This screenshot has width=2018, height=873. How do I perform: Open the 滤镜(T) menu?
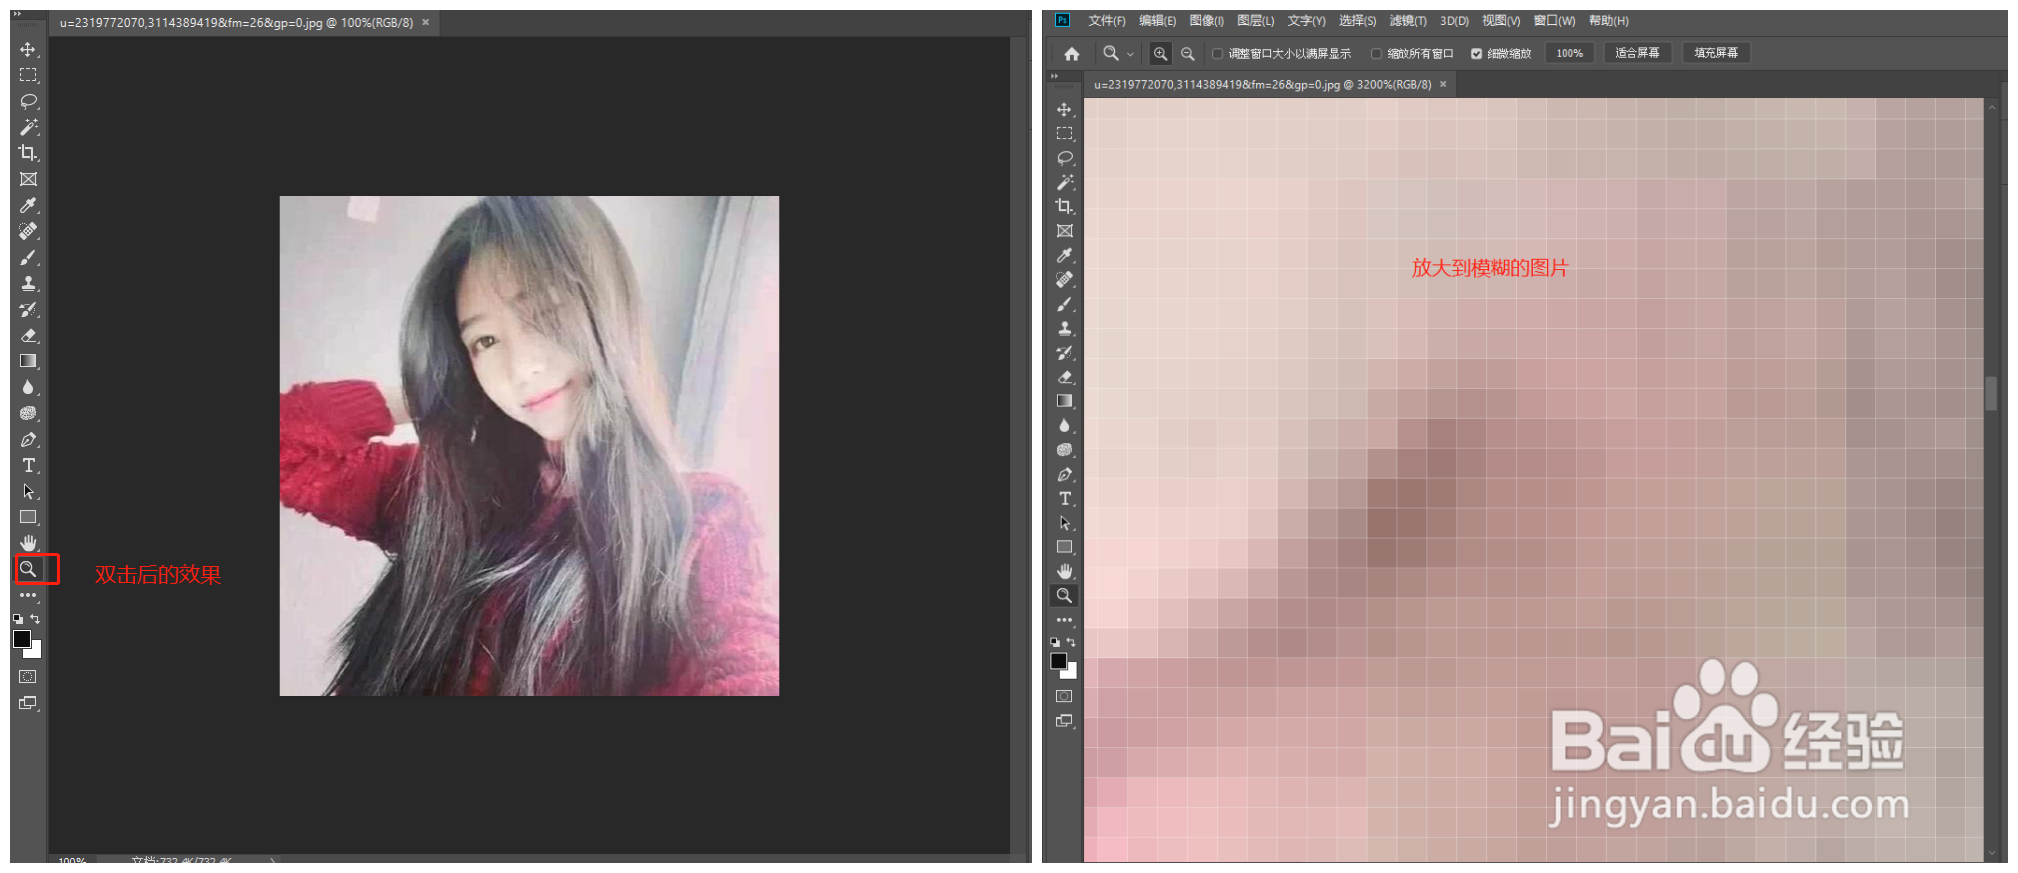1407,21
